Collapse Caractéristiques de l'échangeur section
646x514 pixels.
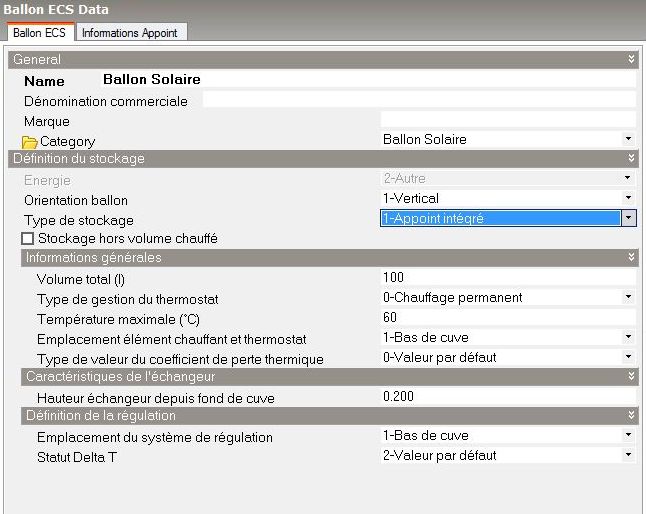(631, 376)
